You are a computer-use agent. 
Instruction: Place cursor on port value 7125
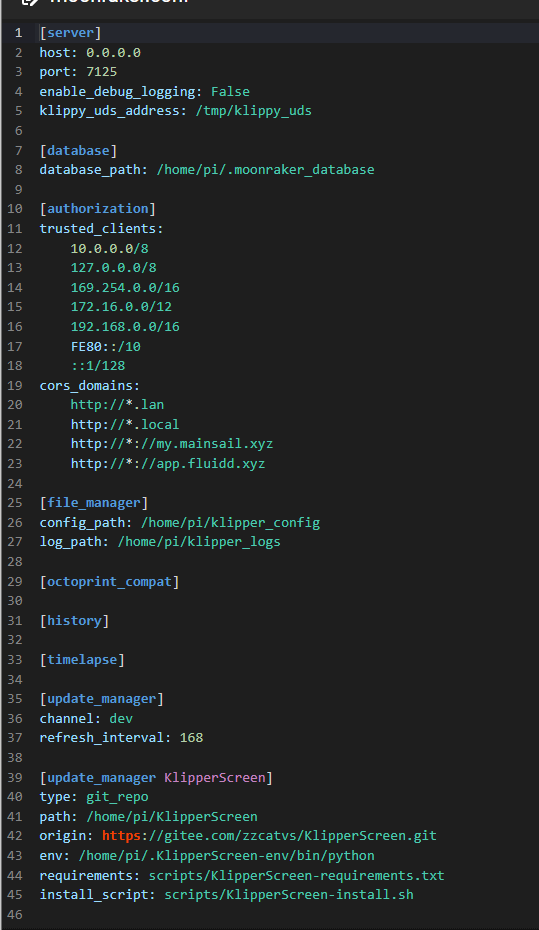click(x=101, y=72)
